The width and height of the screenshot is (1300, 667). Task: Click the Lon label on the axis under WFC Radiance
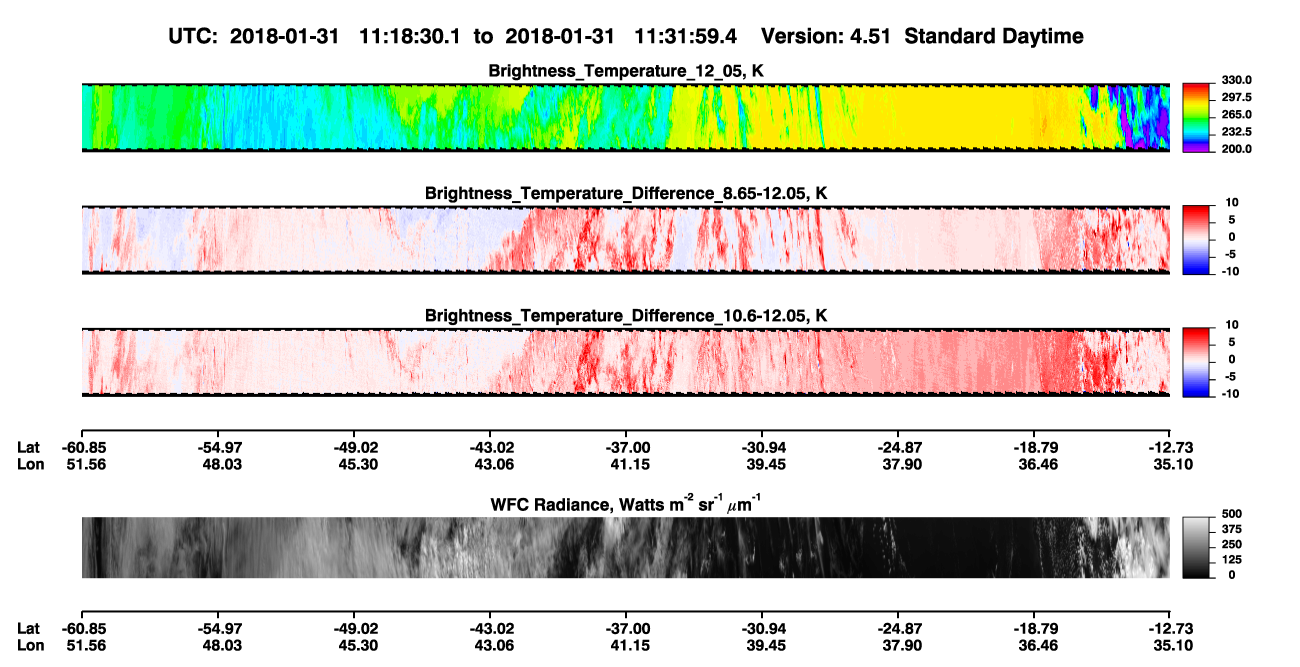point(29,644)
